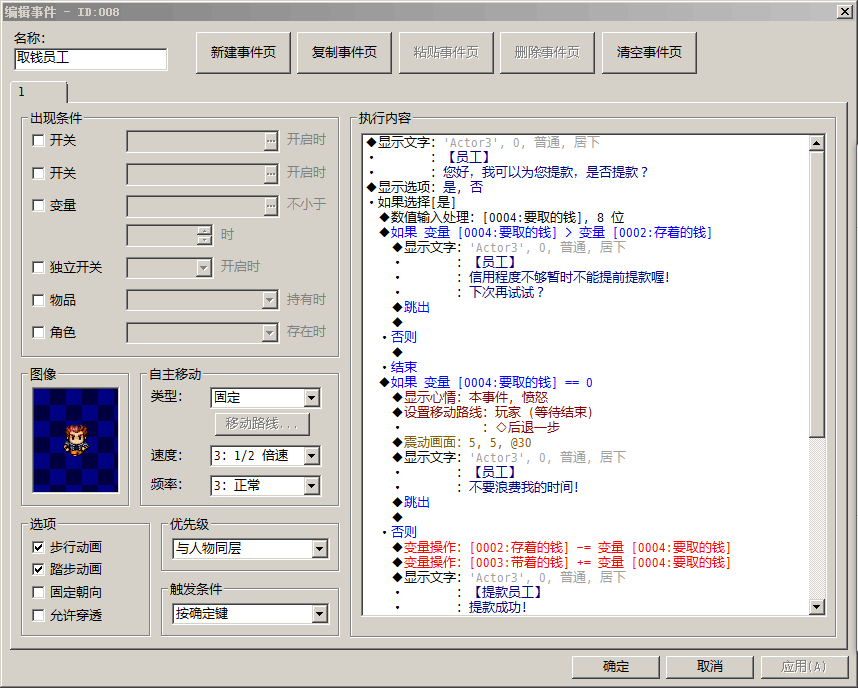858x688 pixels.
Task: Check the 独立开关 condition checkbox
Action: [x=38, y=267]
